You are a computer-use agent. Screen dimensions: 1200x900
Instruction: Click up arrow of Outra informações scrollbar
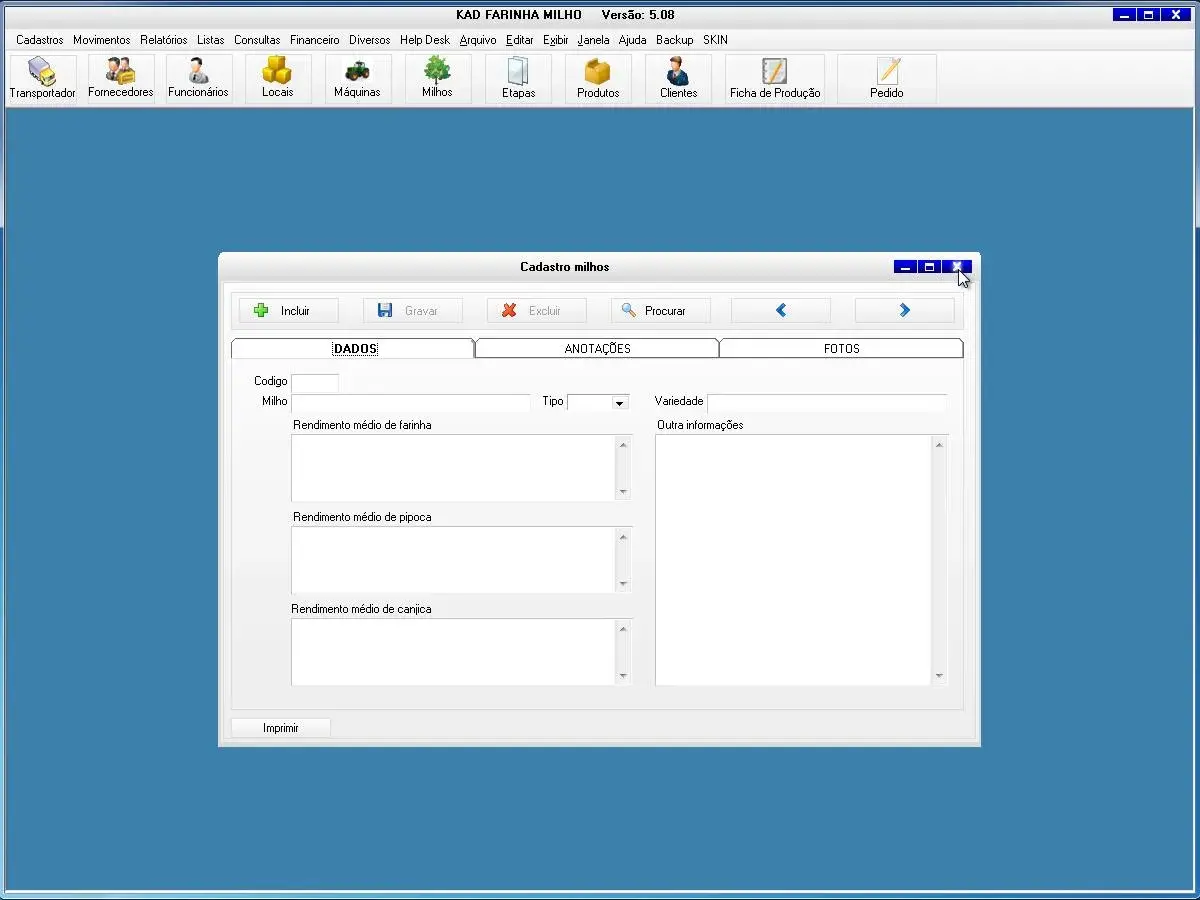[939, 445]
